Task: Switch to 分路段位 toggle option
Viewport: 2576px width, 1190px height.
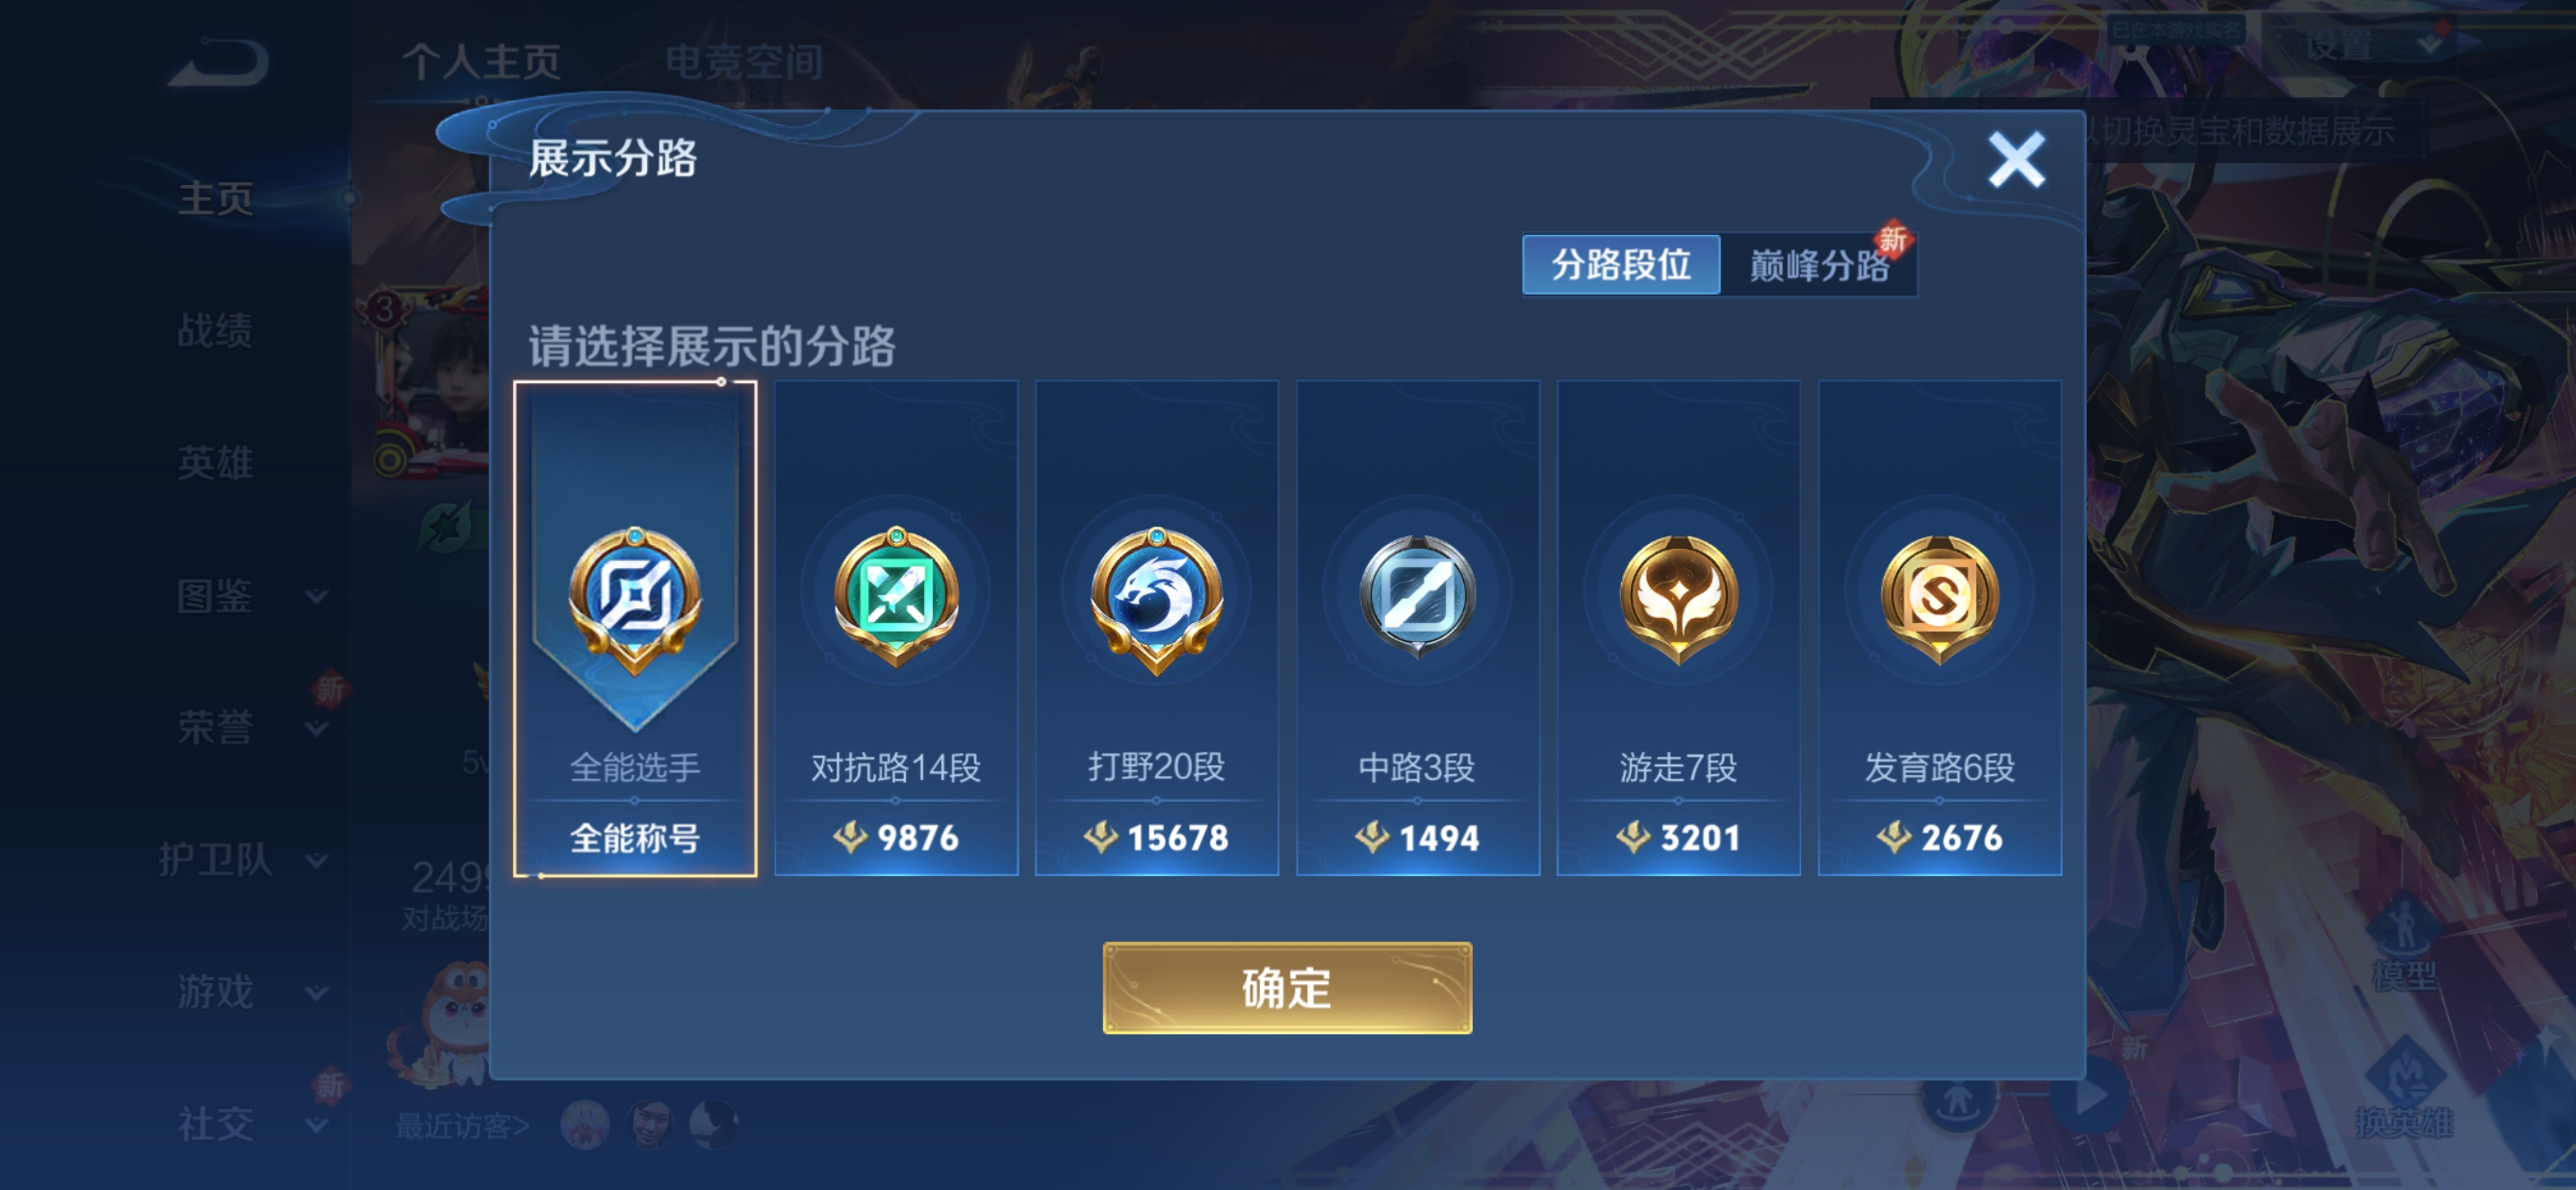Action: coord(1621,265)
